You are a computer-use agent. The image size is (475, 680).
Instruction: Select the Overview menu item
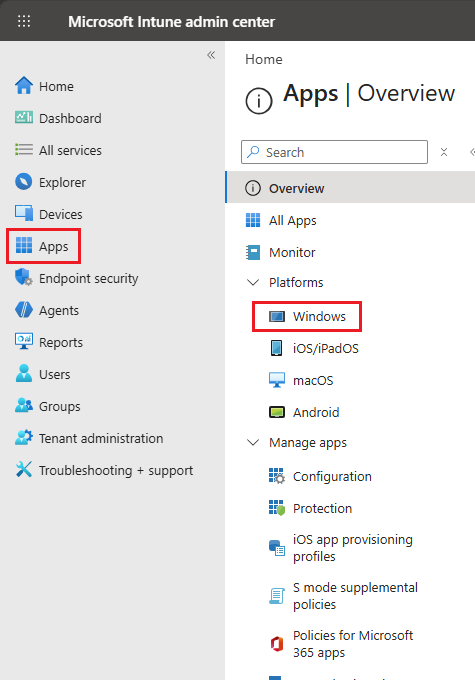pyautogui.click(x=351, y=188)
